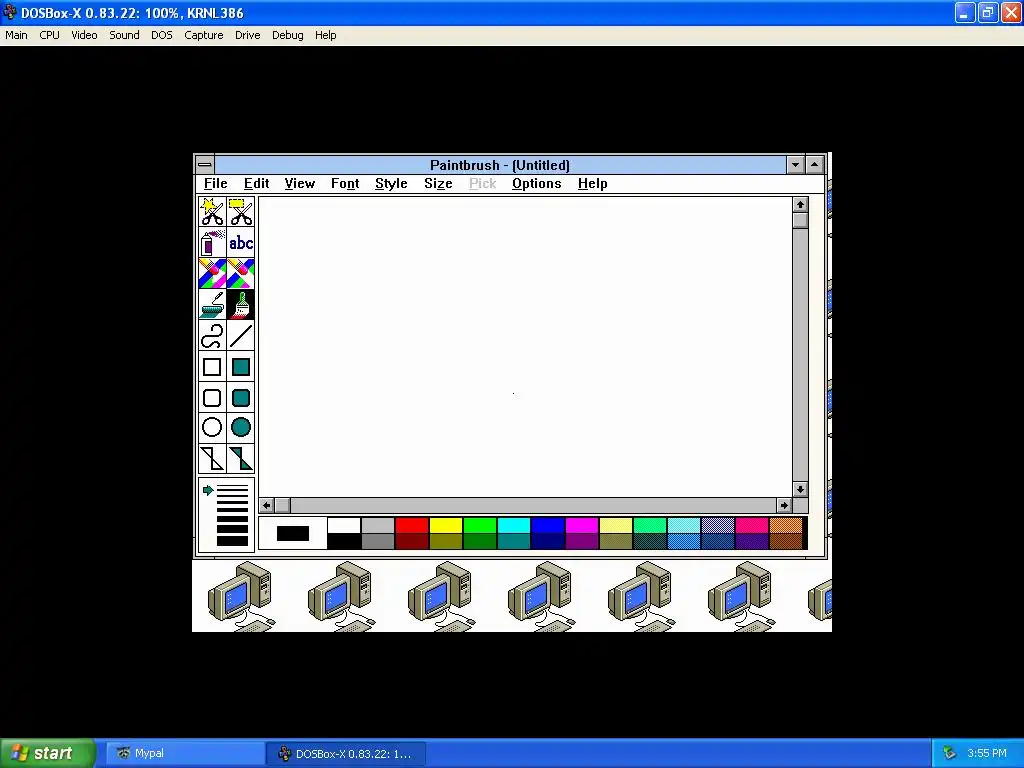Open DOSBox-X Capture menu
Image resolution: width=1024 pixels, height=768 pixels.
click(x=204, y=35)
